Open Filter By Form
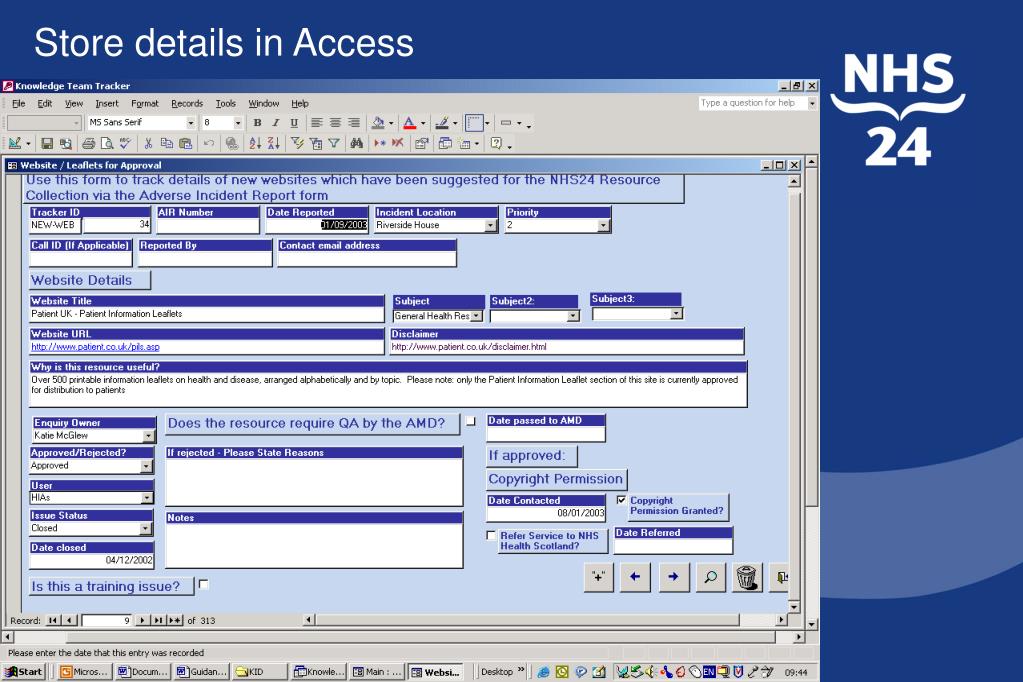 click(x=316, y=144)
